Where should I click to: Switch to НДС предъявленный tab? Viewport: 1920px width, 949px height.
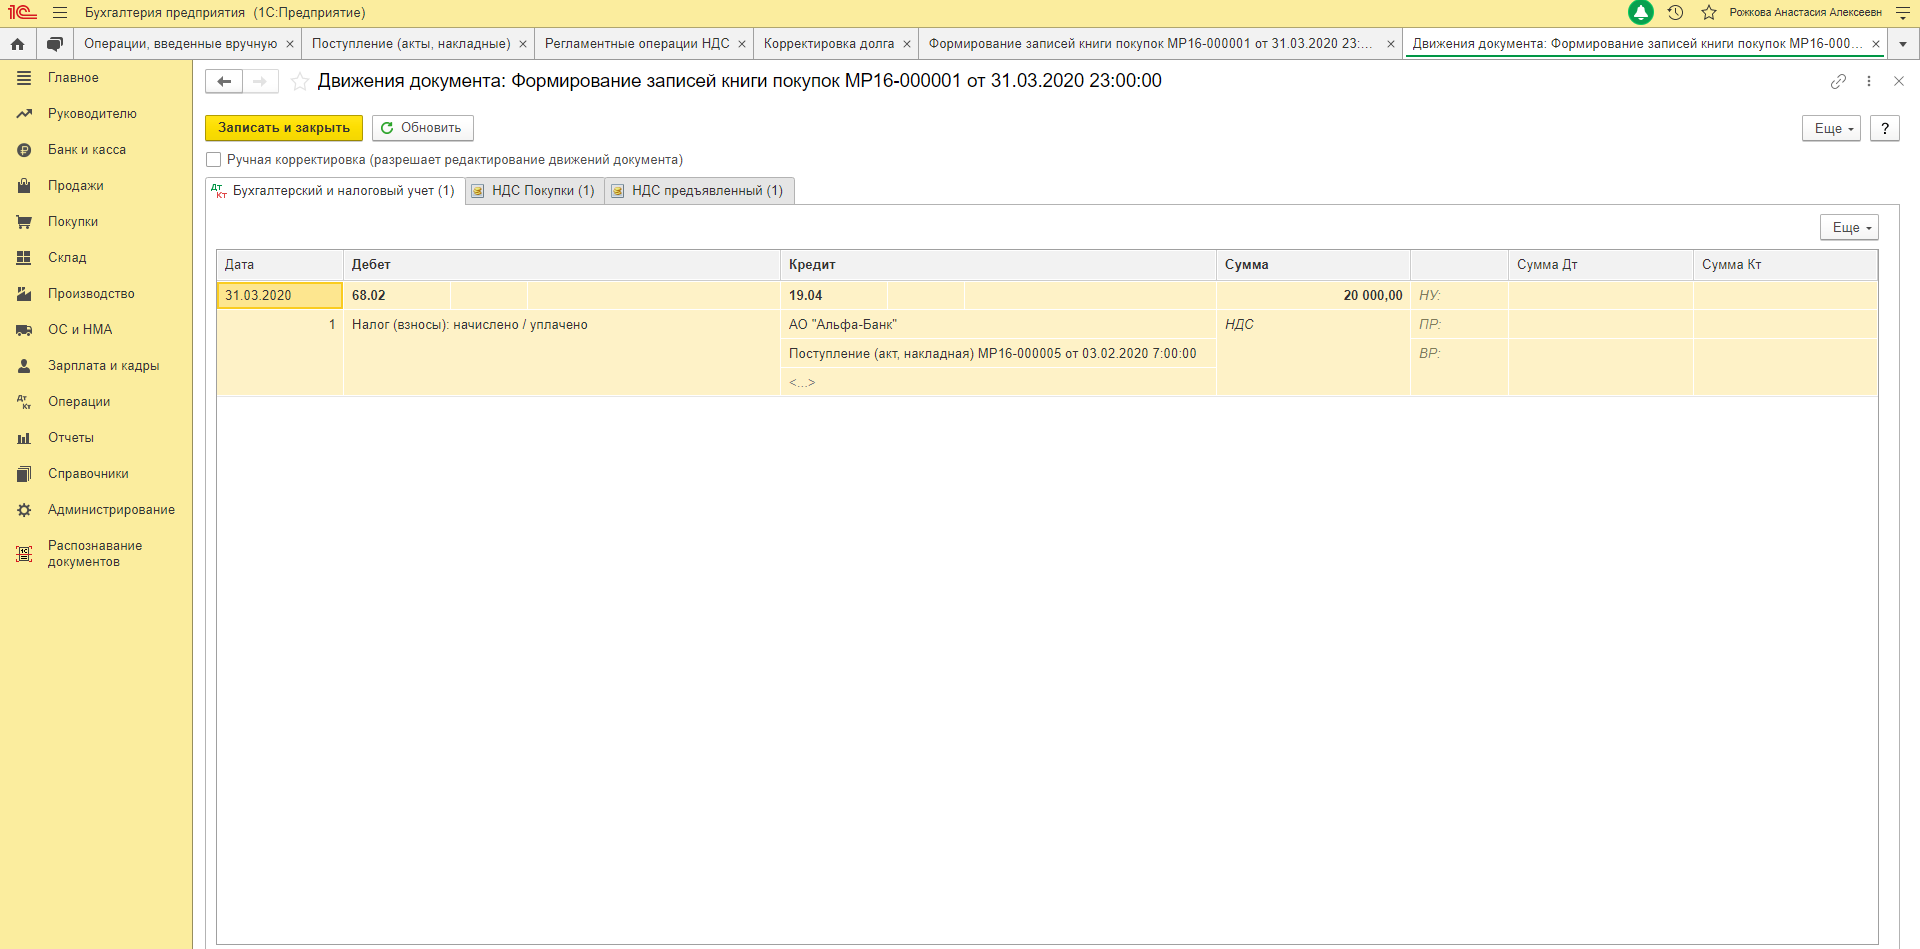click(699, 191)
